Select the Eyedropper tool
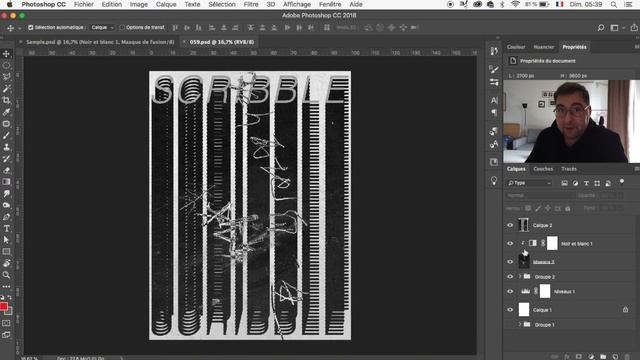640x360 pixels. pyautogui.click(x=7, y=112)
